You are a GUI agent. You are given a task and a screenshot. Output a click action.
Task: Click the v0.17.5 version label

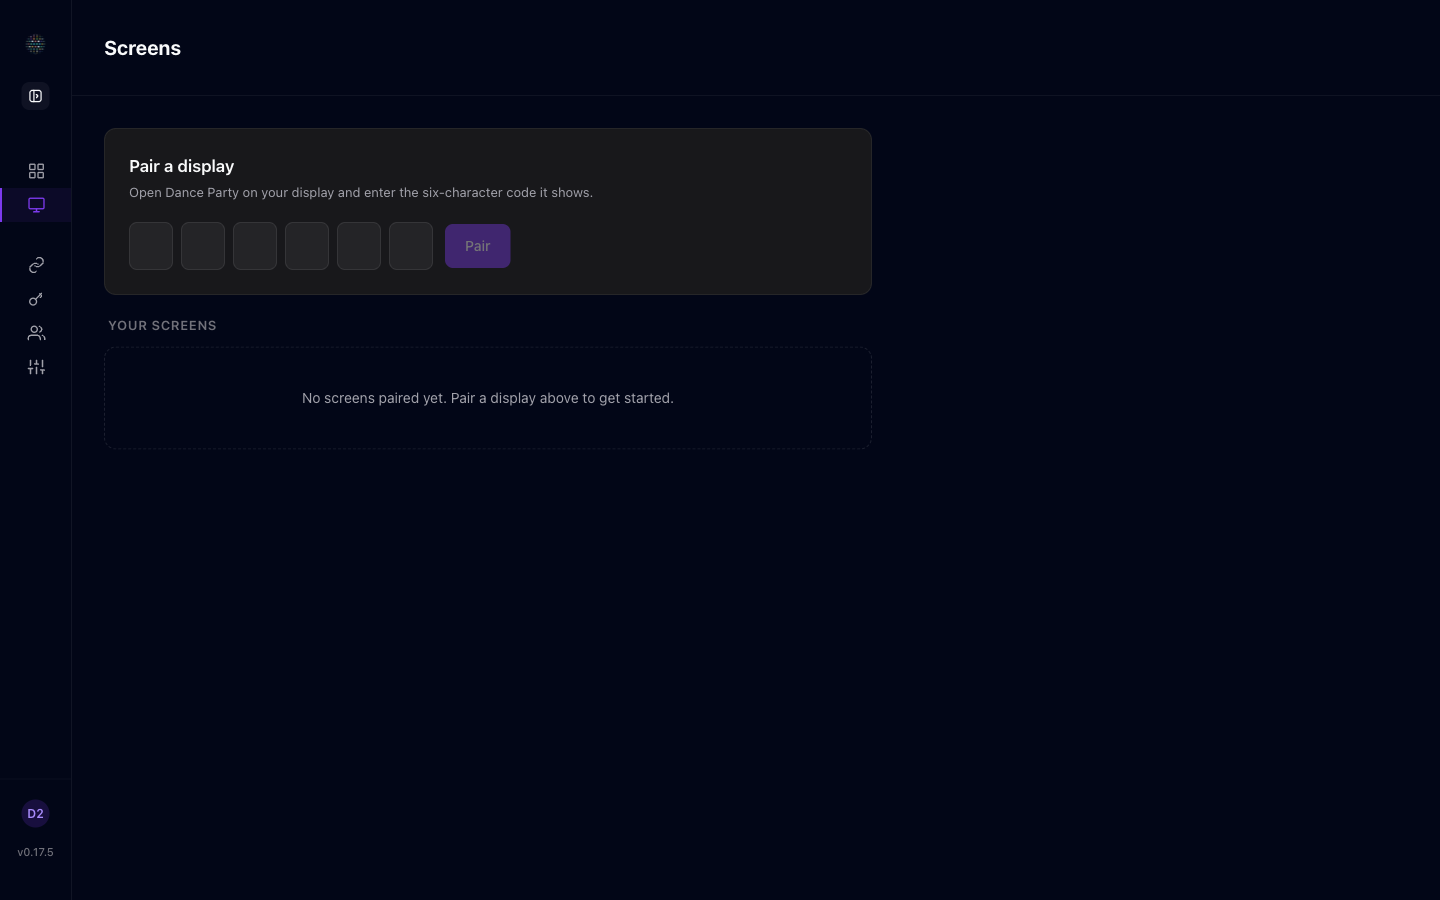point(35,852)
